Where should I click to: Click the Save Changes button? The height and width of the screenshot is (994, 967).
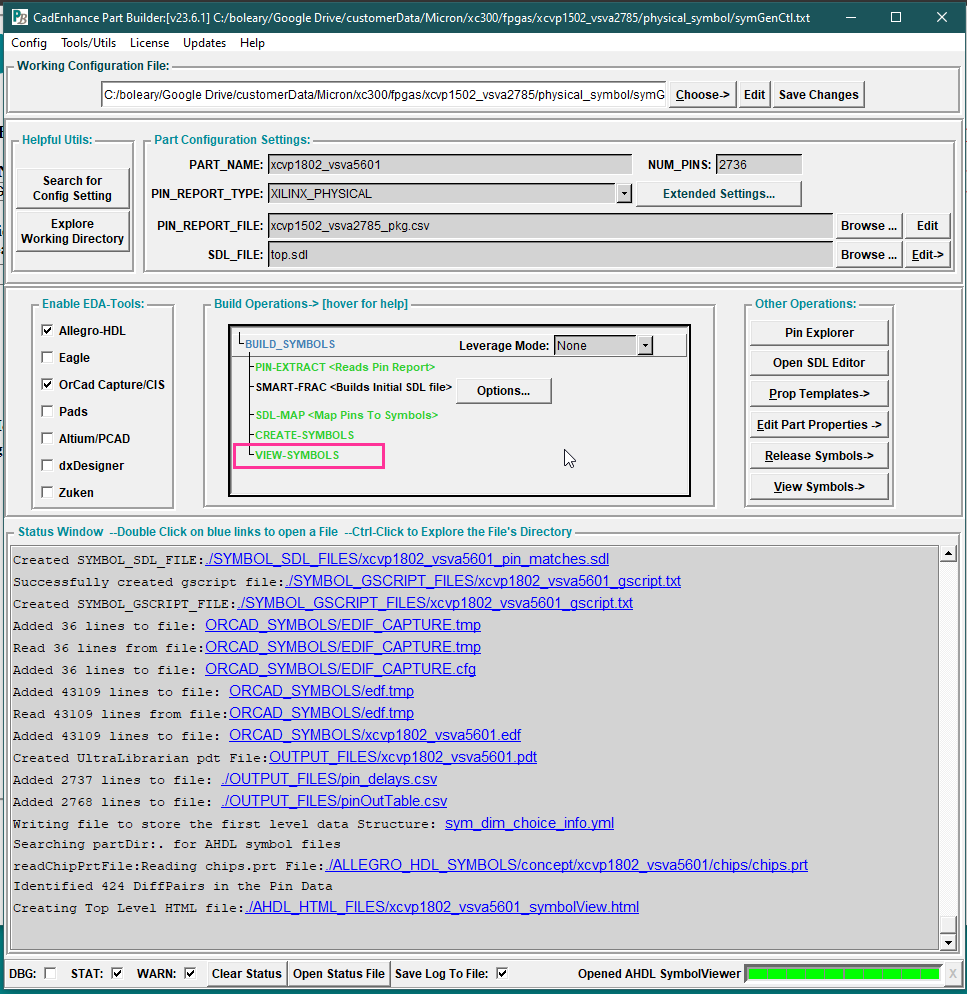819,94
